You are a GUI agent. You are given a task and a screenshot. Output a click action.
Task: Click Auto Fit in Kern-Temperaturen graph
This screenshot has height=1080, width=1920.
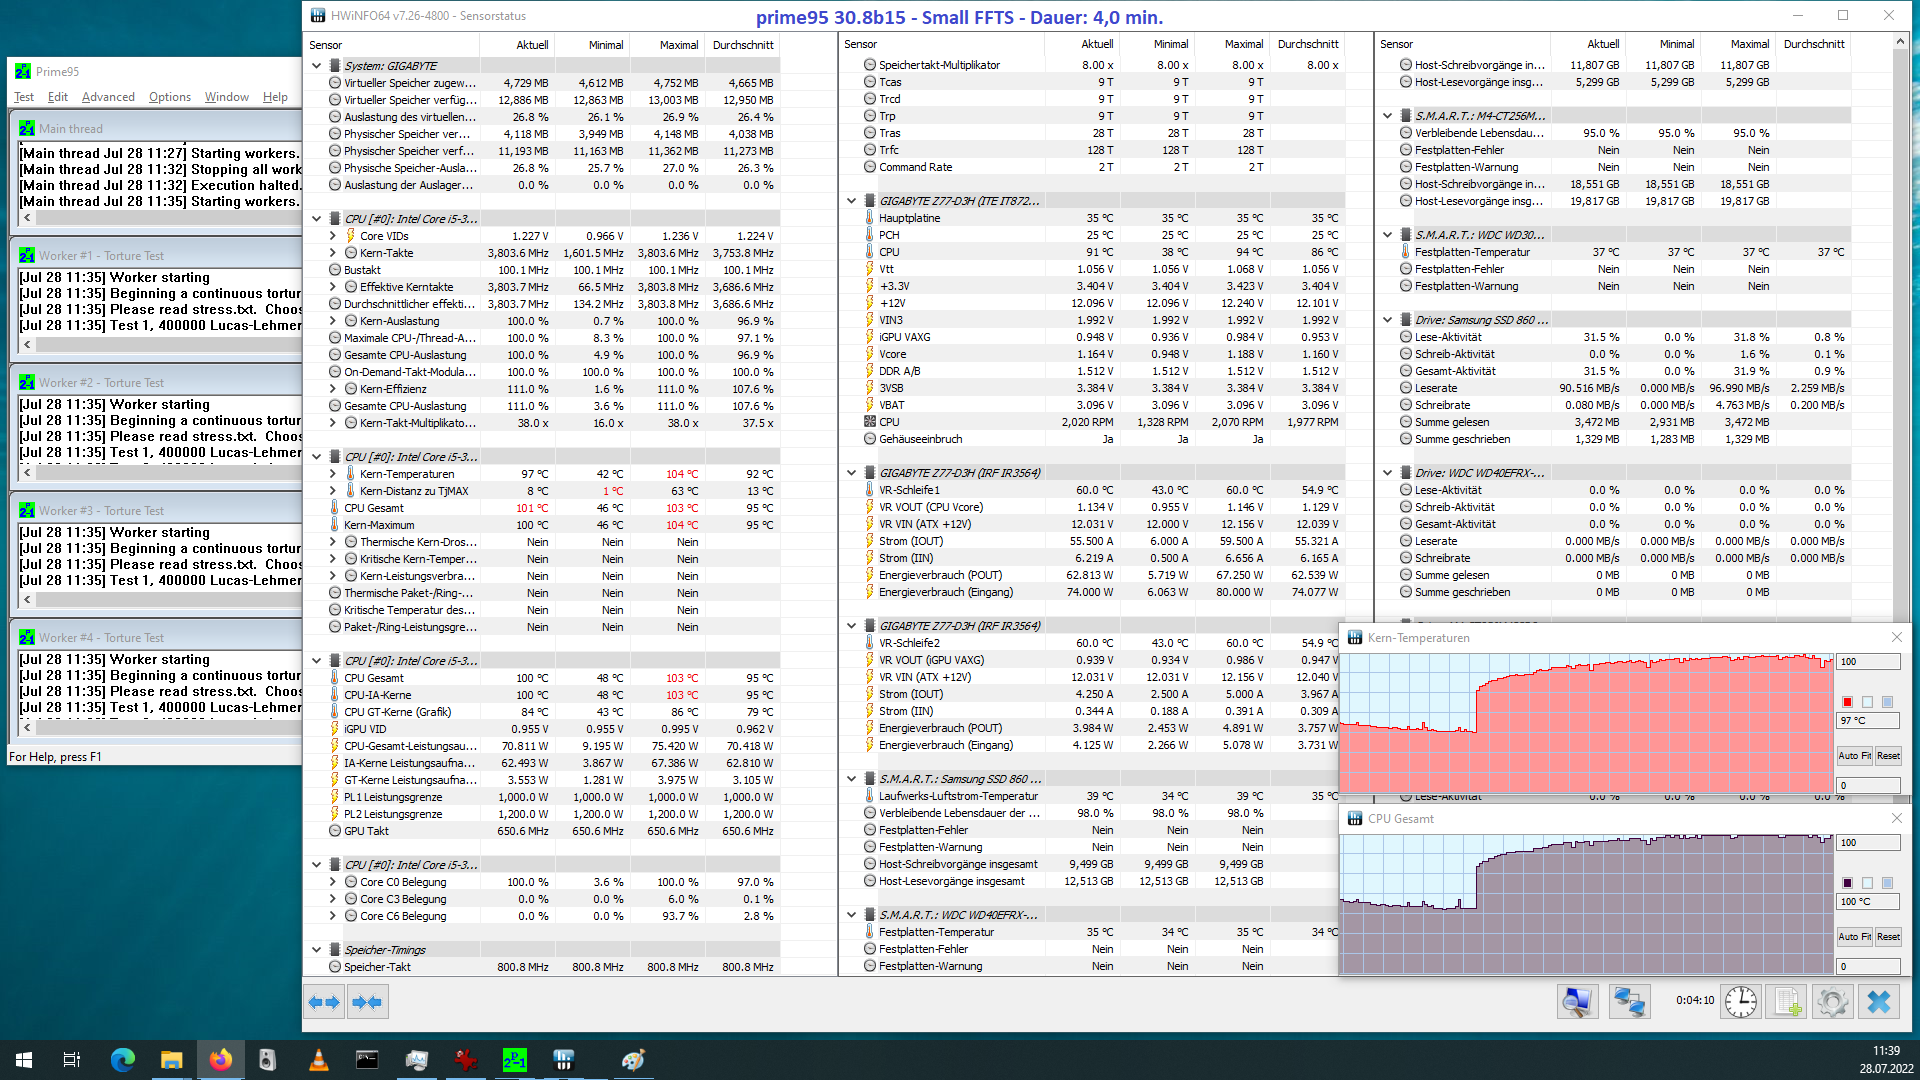(1853, 756)
